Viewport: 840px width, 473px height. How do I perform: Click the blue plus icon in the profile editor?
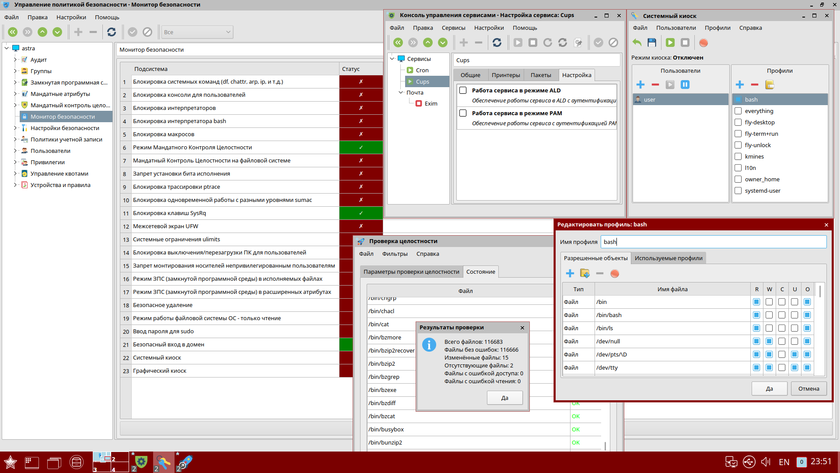(x=570, y=273)
